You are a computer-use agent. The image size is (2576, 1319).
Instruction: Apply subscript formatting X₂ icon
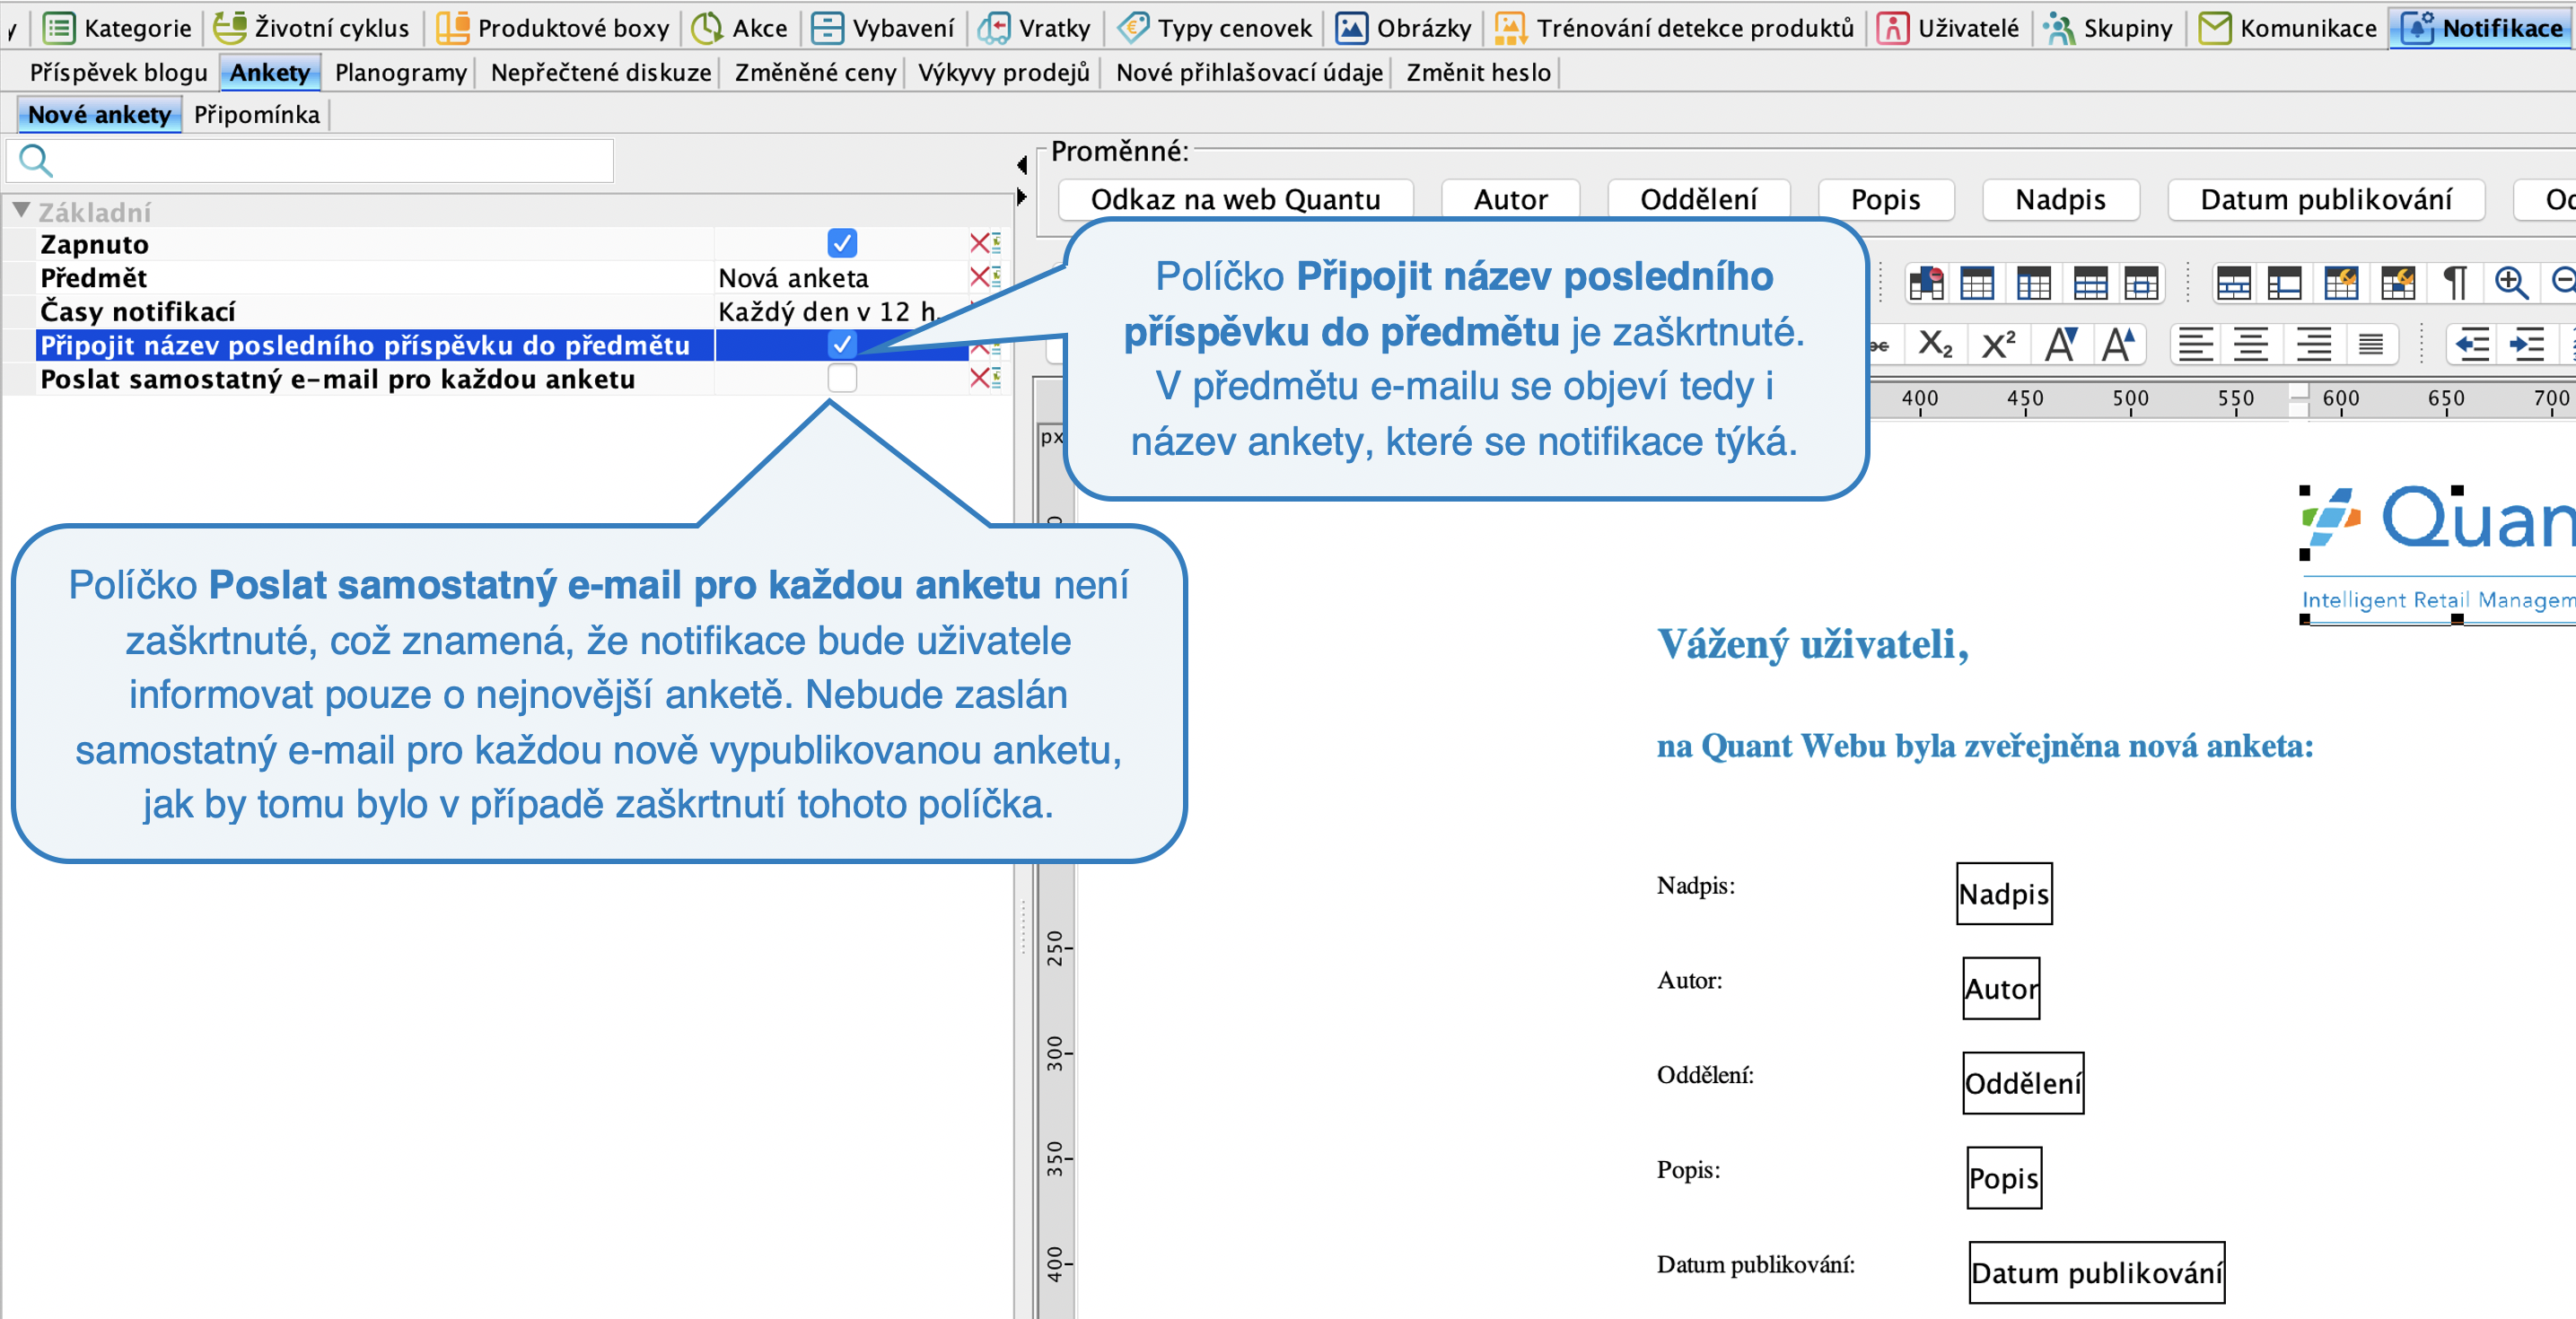pos(1935,345)
